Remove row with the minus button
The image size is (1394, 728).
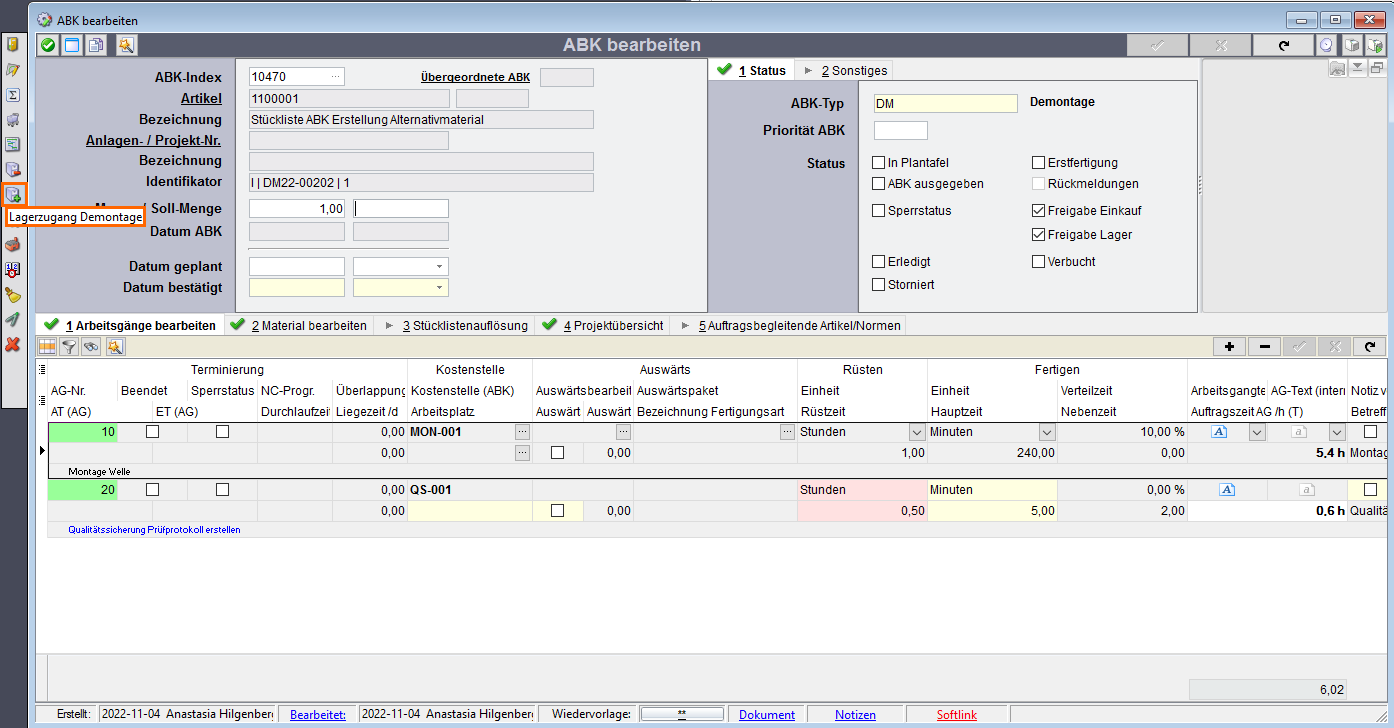tap(1264, 347)
